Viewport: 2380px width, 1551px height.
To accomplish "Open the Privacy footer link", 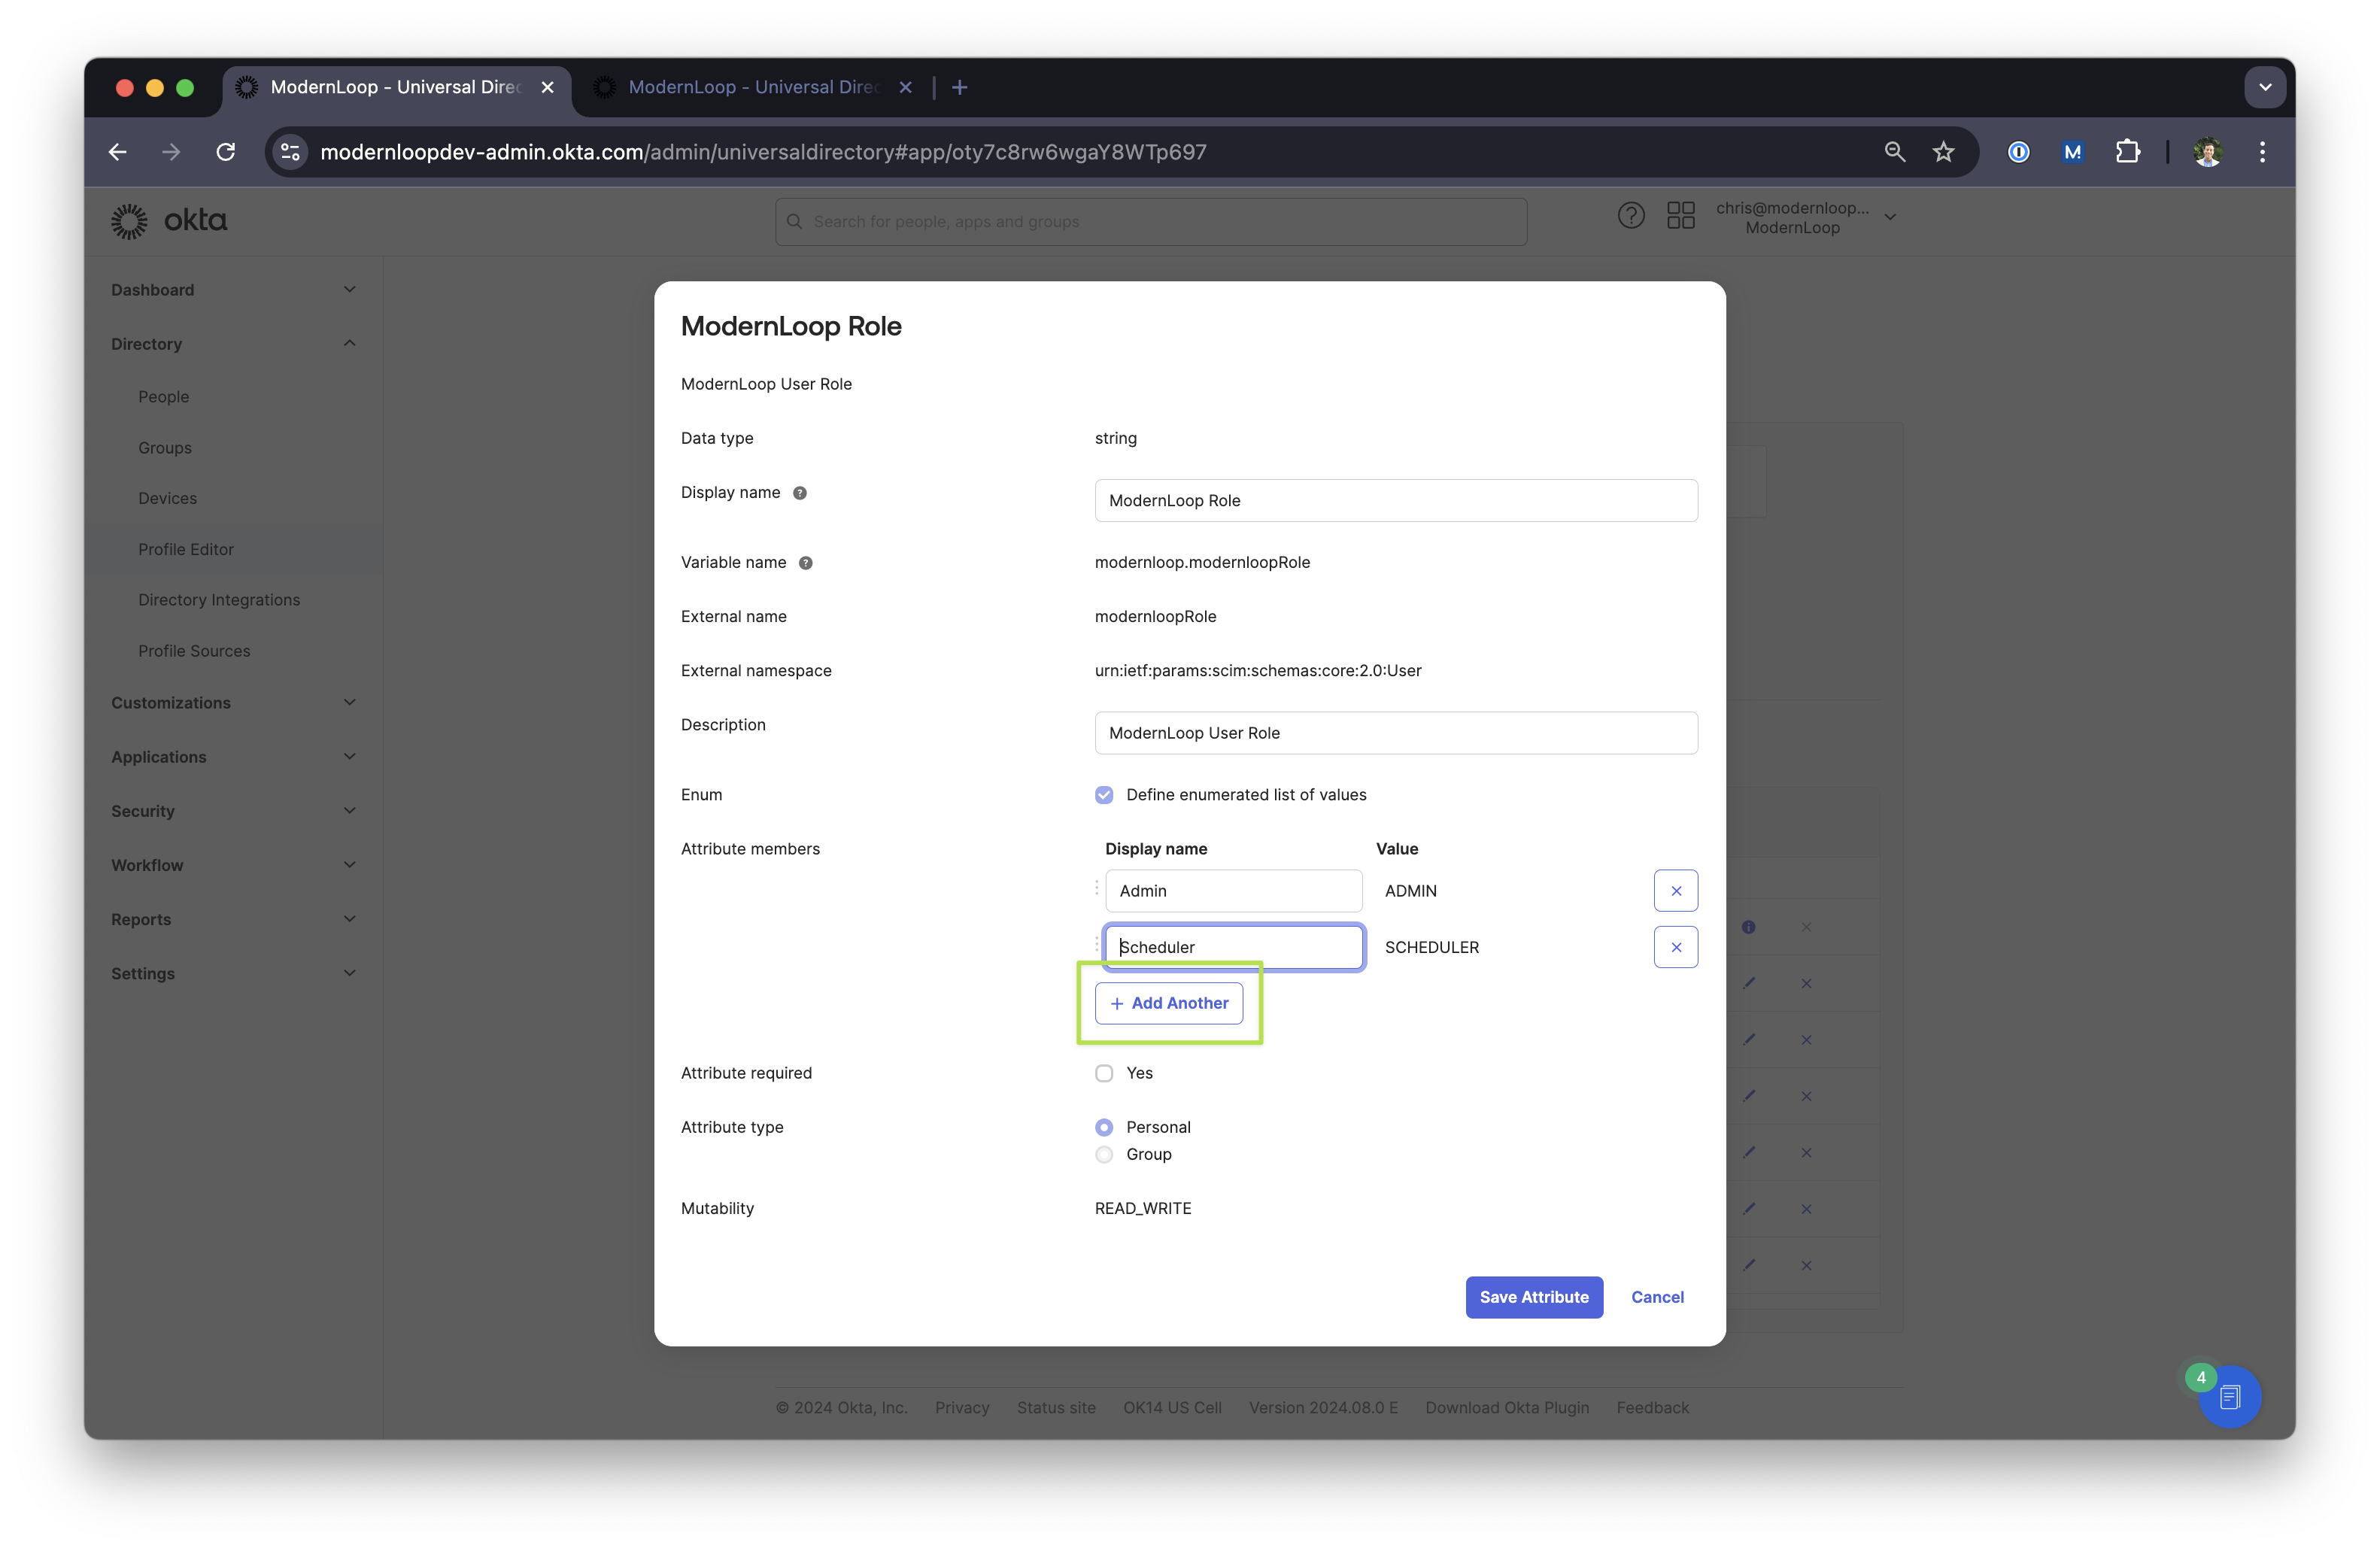I will 962,1408.
